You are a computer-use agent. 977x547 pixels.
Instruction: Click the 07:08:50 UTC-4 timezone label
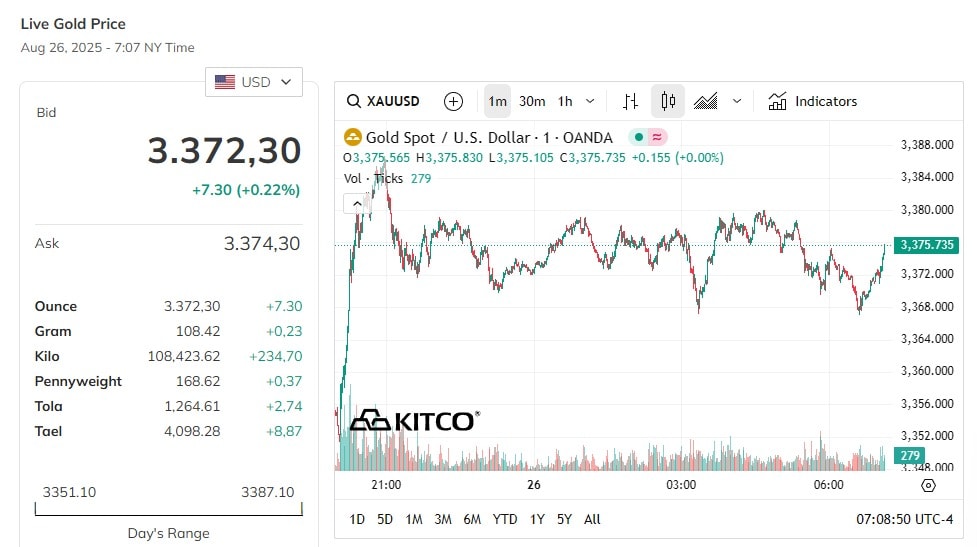905,519
